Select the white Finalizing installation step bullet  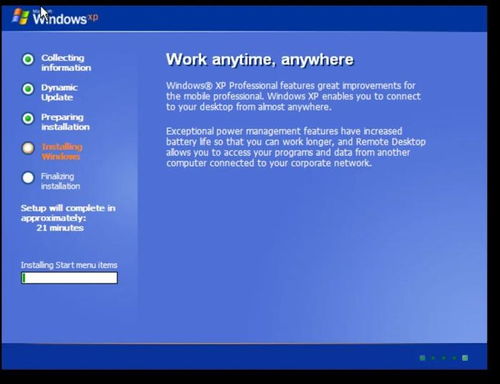click(28, 178)
